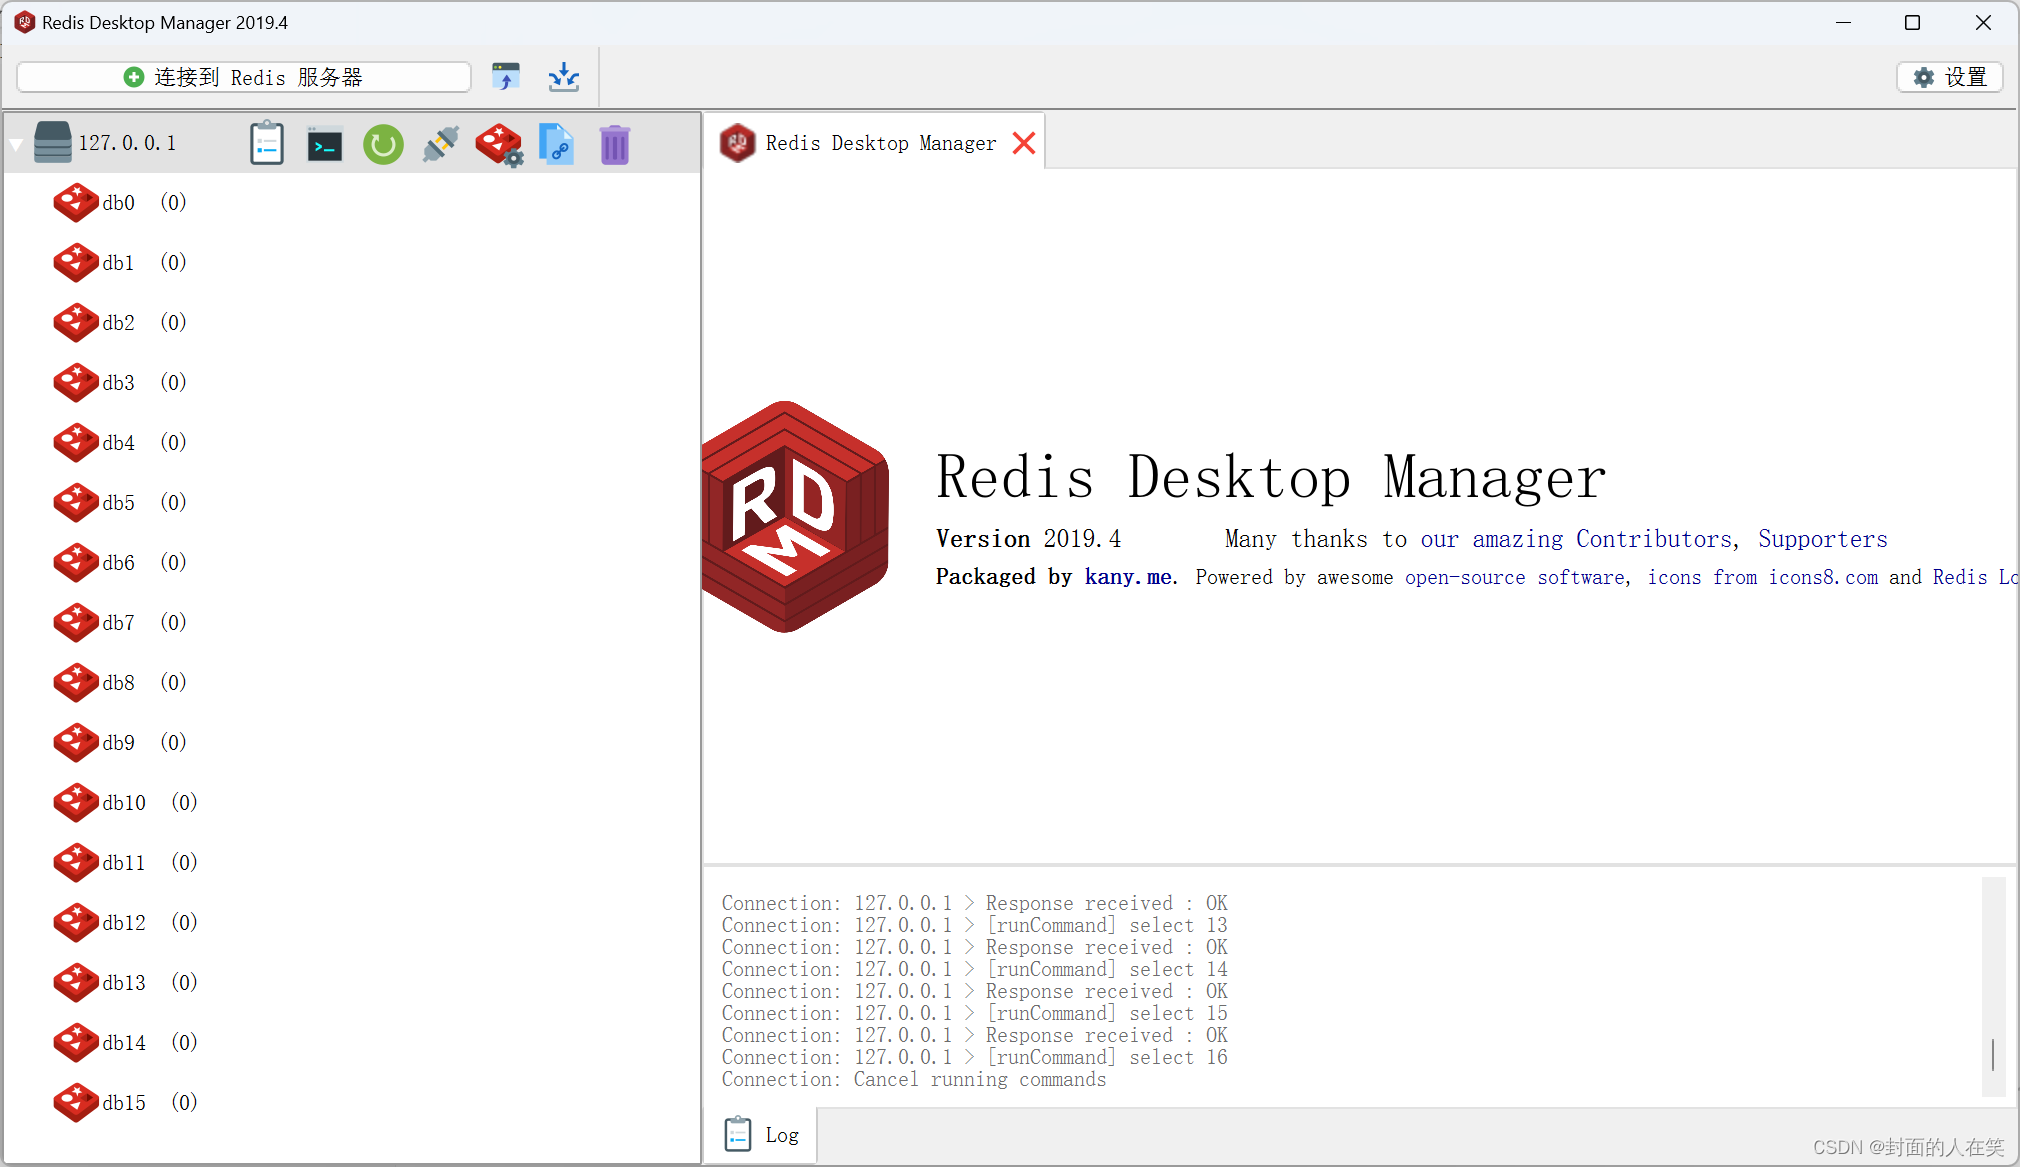2020x1167 pixels.
Task: Close the Redis Desktop Manager tab
Action: point(1023,142)
